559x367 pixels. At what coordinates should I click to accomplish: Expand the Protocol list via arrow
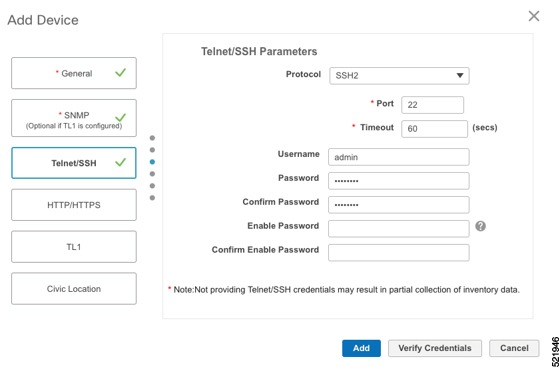click(x=460, y=76)
